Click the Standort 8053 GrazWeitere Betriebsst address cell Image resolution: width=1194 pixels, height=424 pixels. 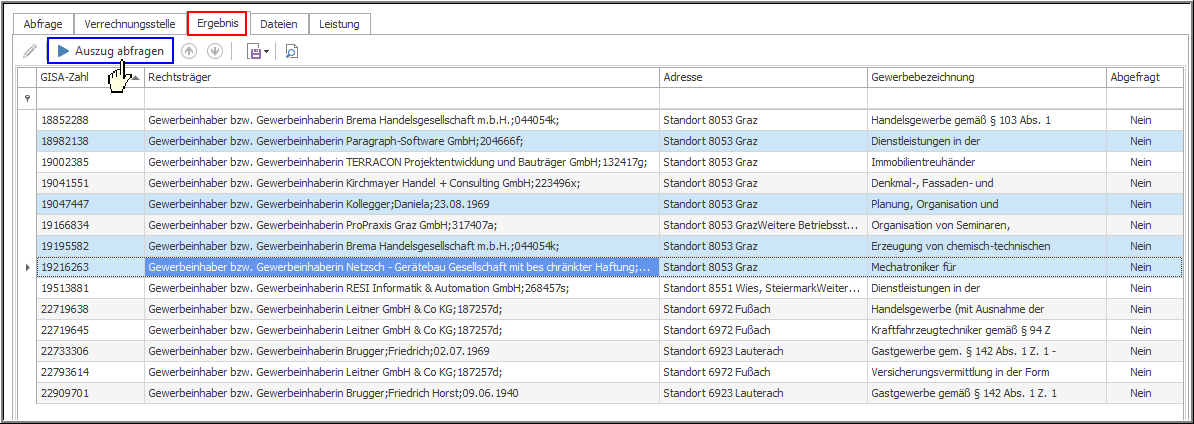(x=763, y=225)
